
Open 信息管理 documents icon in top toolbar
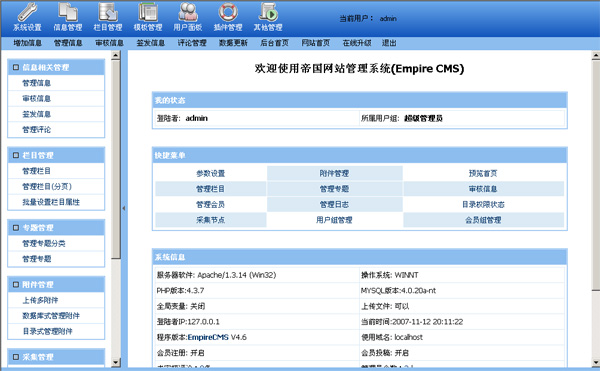pyautogui.click(x=68, y=13)
